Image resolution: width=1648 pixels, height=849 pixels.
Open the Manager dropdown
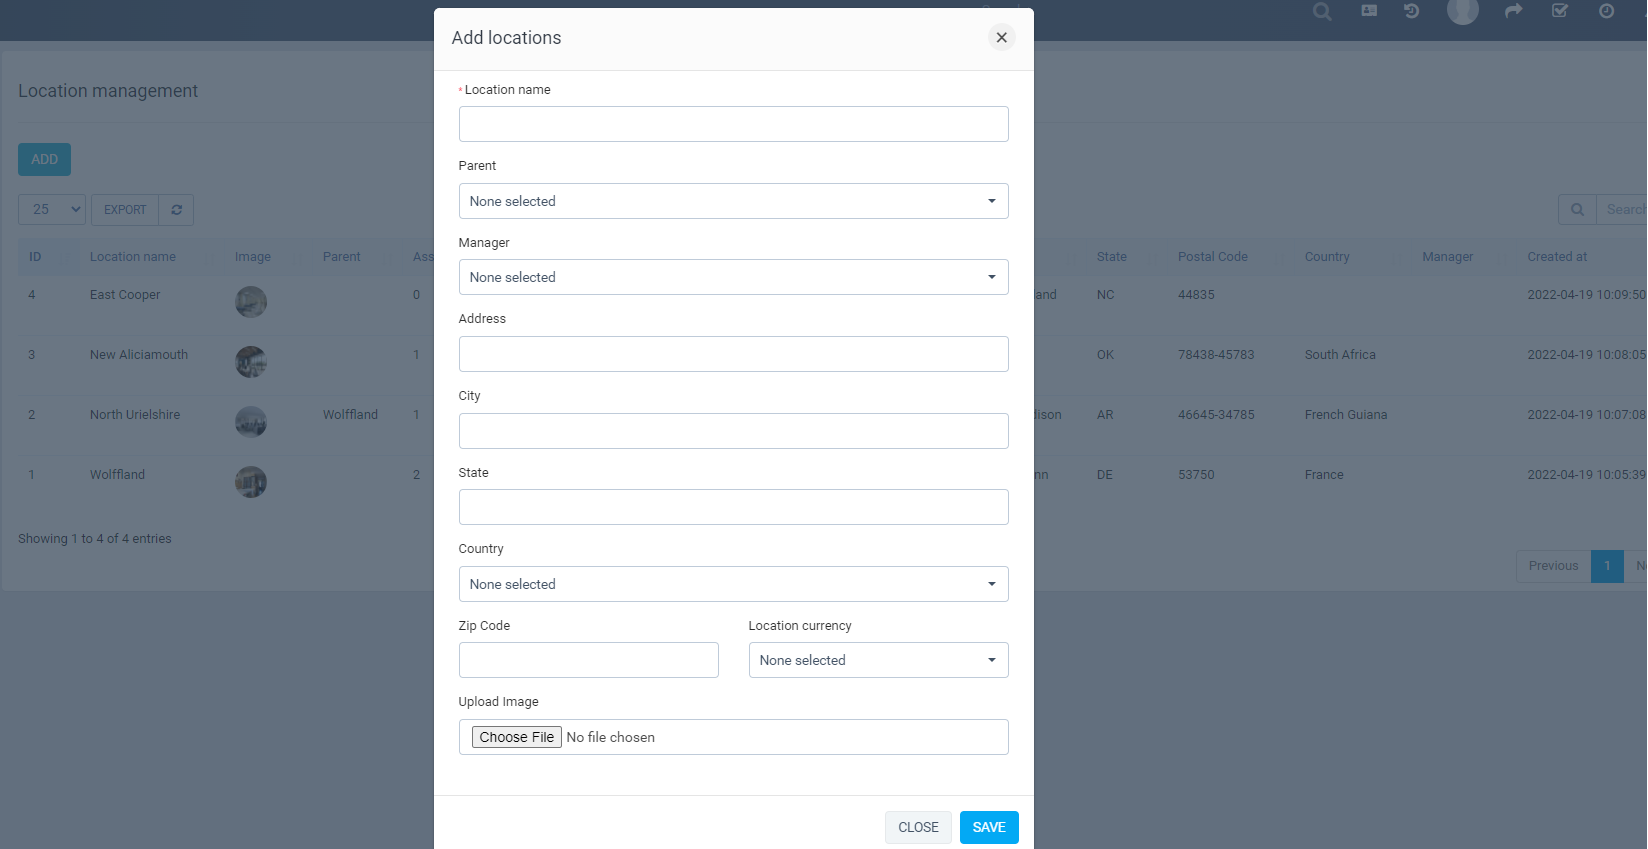733,277
